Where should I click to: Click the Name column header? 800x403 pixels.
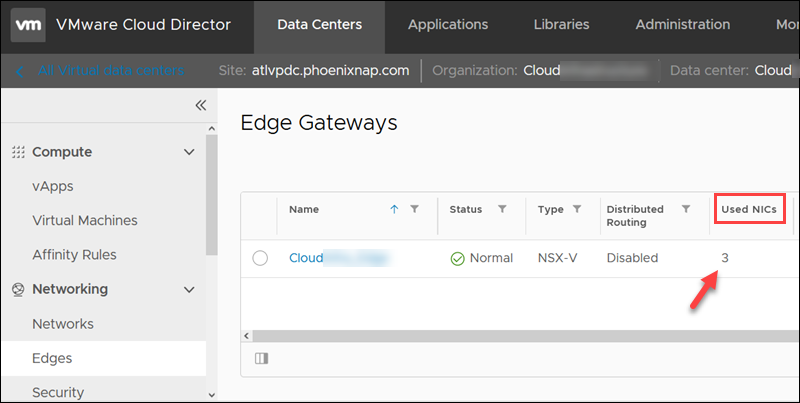coord(304,209)
